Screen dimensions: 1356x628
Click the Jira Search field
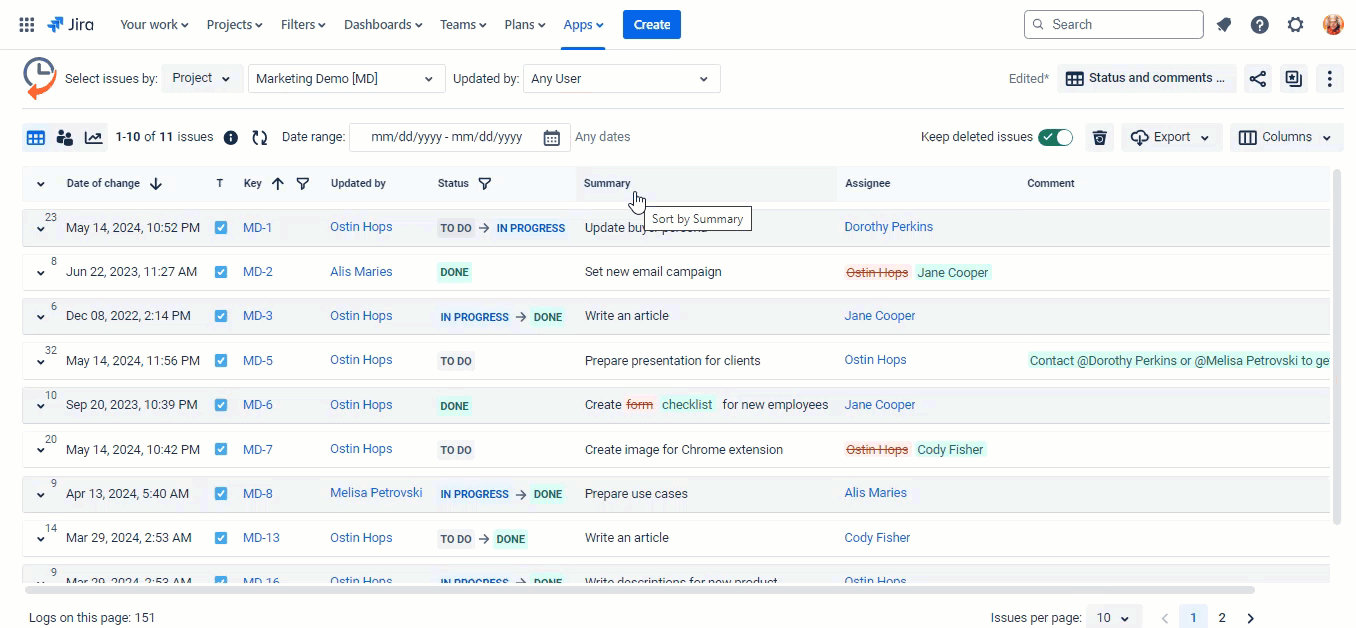point(1113,25)
